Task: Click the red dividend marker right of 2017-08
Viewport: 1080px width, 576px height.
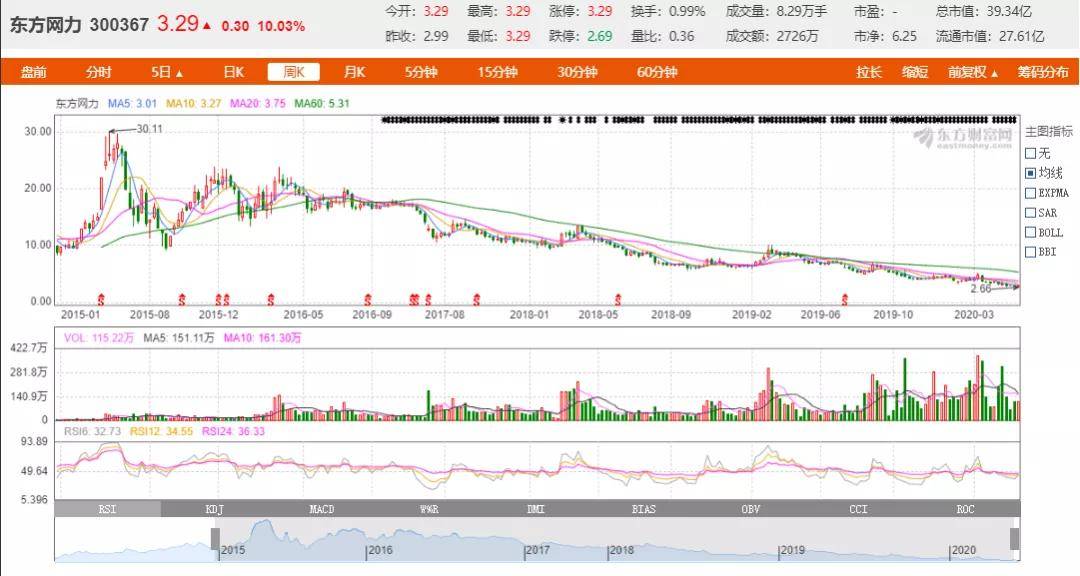Action: [476, 299]
